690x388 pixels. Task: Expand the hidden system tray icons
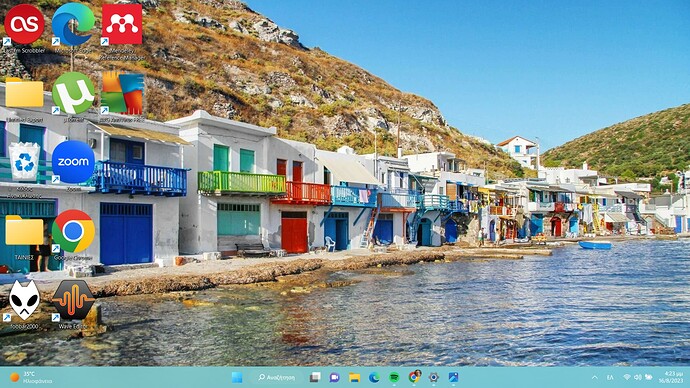click(x=595, y=377)
